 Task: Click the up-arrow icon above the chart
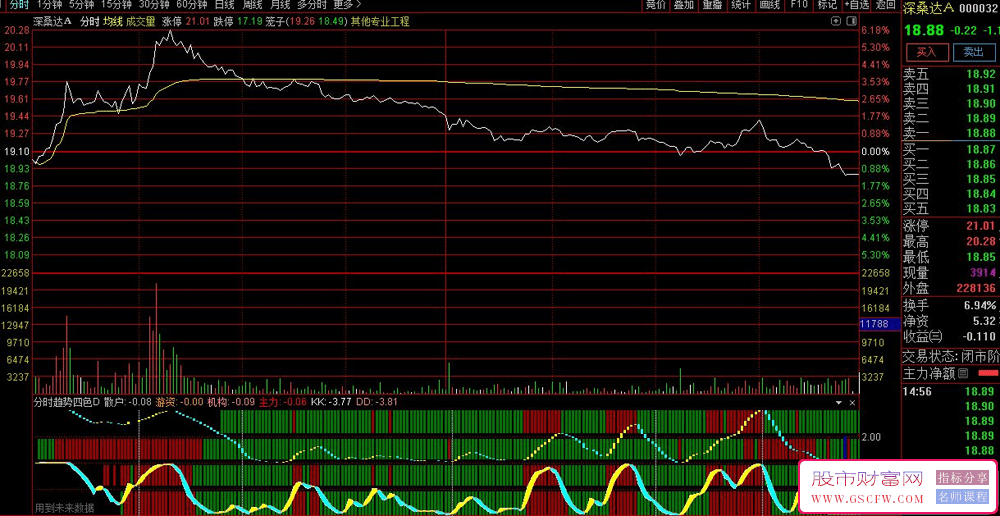coord(836,21)
